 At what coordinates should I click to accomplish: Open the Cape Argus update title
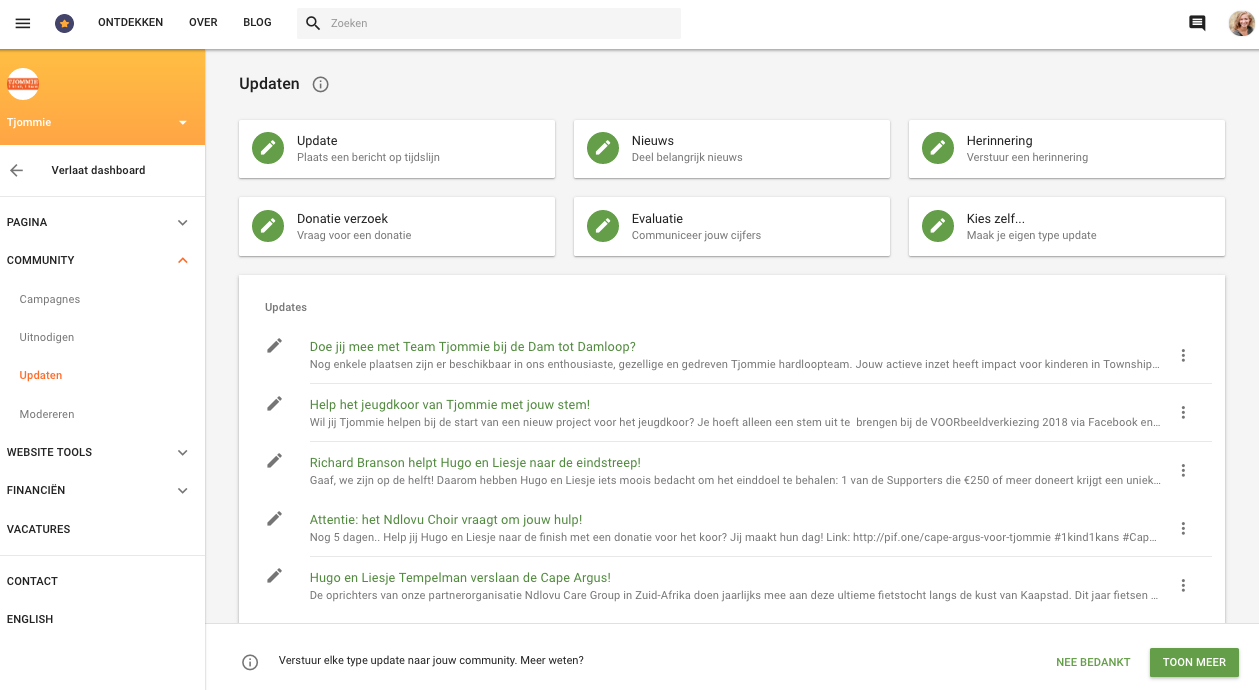460,578
